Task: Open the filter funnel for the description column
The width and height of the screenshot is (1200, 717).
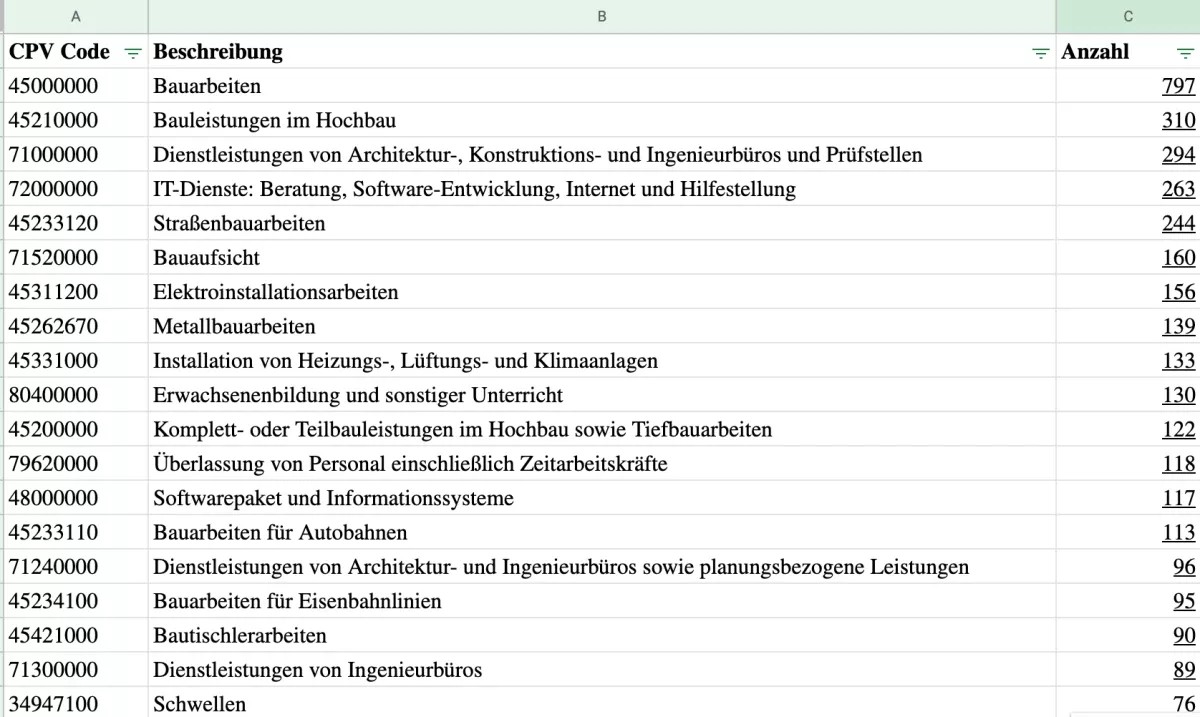Action: 1040,52
